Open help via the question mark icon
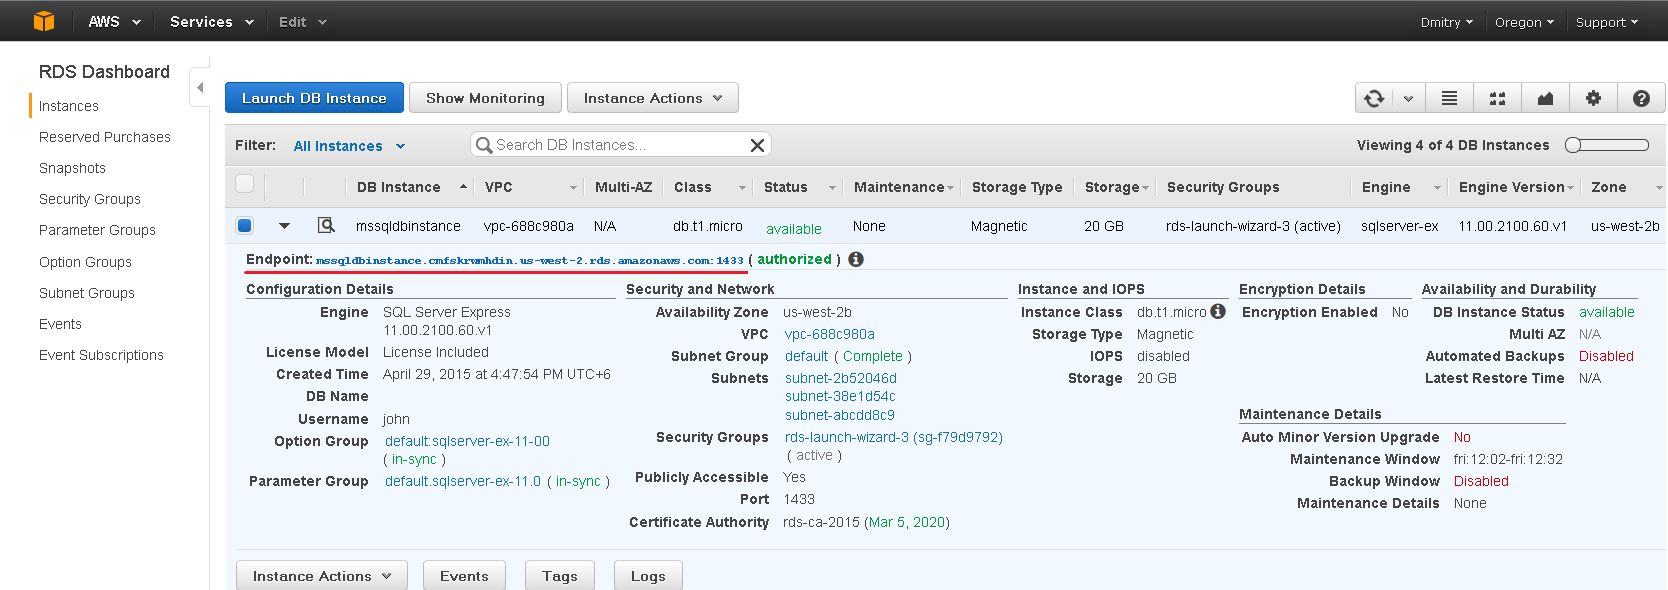 1641,98
